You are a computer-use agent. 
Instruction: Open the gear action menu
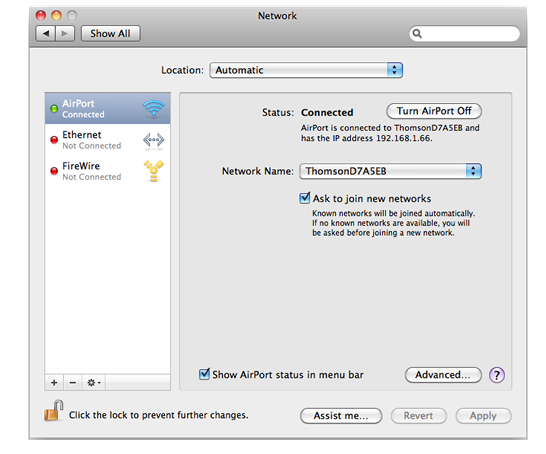[94, 383]
